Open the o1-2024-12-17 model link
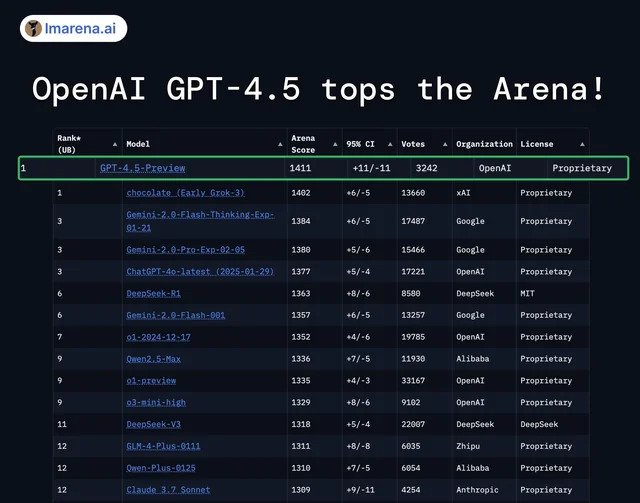Screen dimensions: 640x503 click(160, 337)
